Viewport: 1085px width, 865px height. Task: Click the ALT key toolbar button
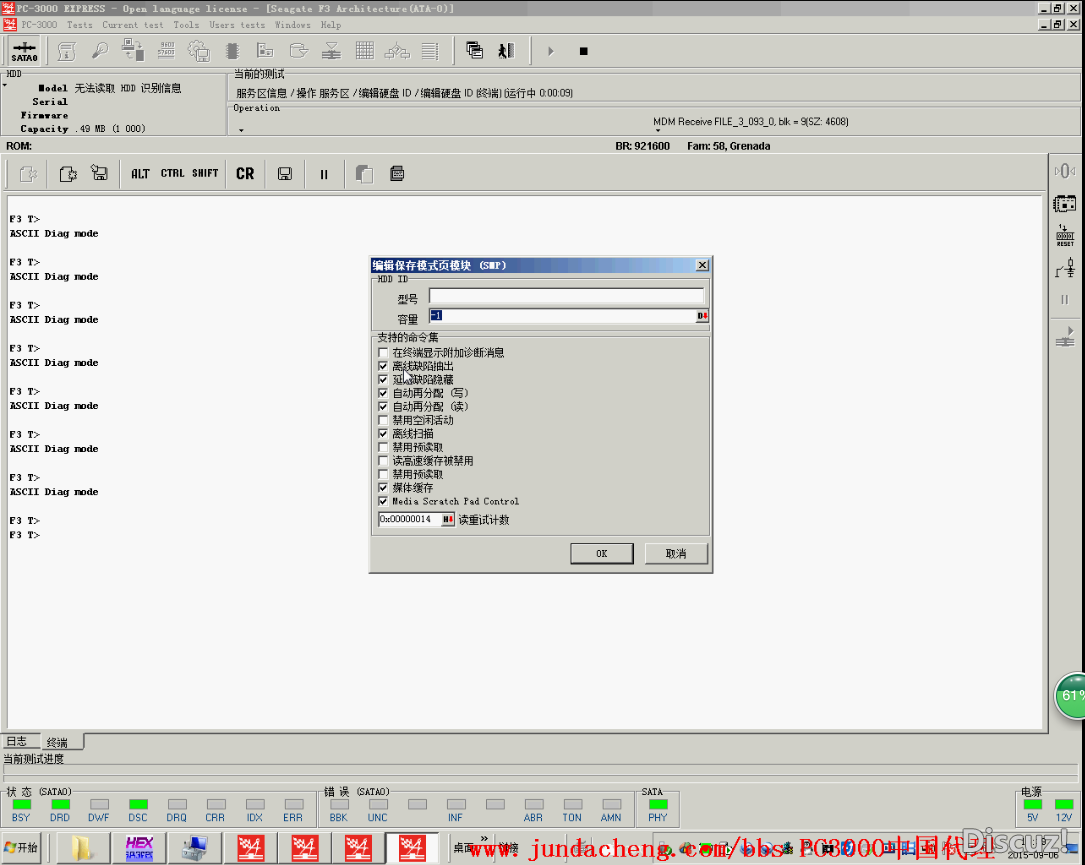click(140, 174)
